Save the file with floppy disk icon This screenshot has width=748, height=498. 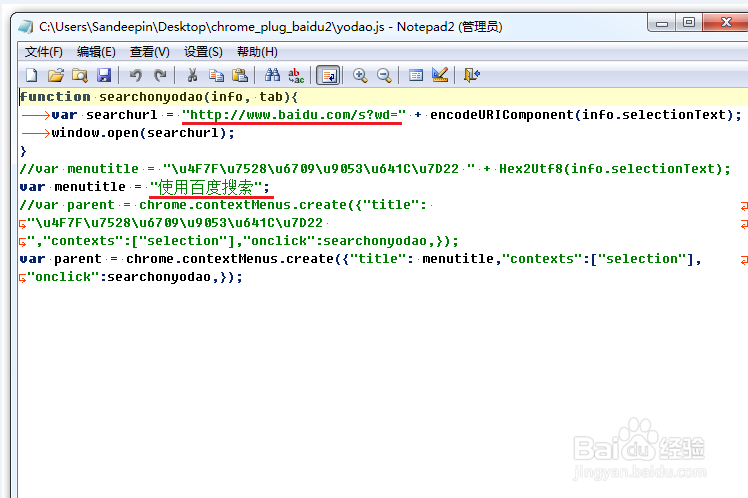click(104, 75)
